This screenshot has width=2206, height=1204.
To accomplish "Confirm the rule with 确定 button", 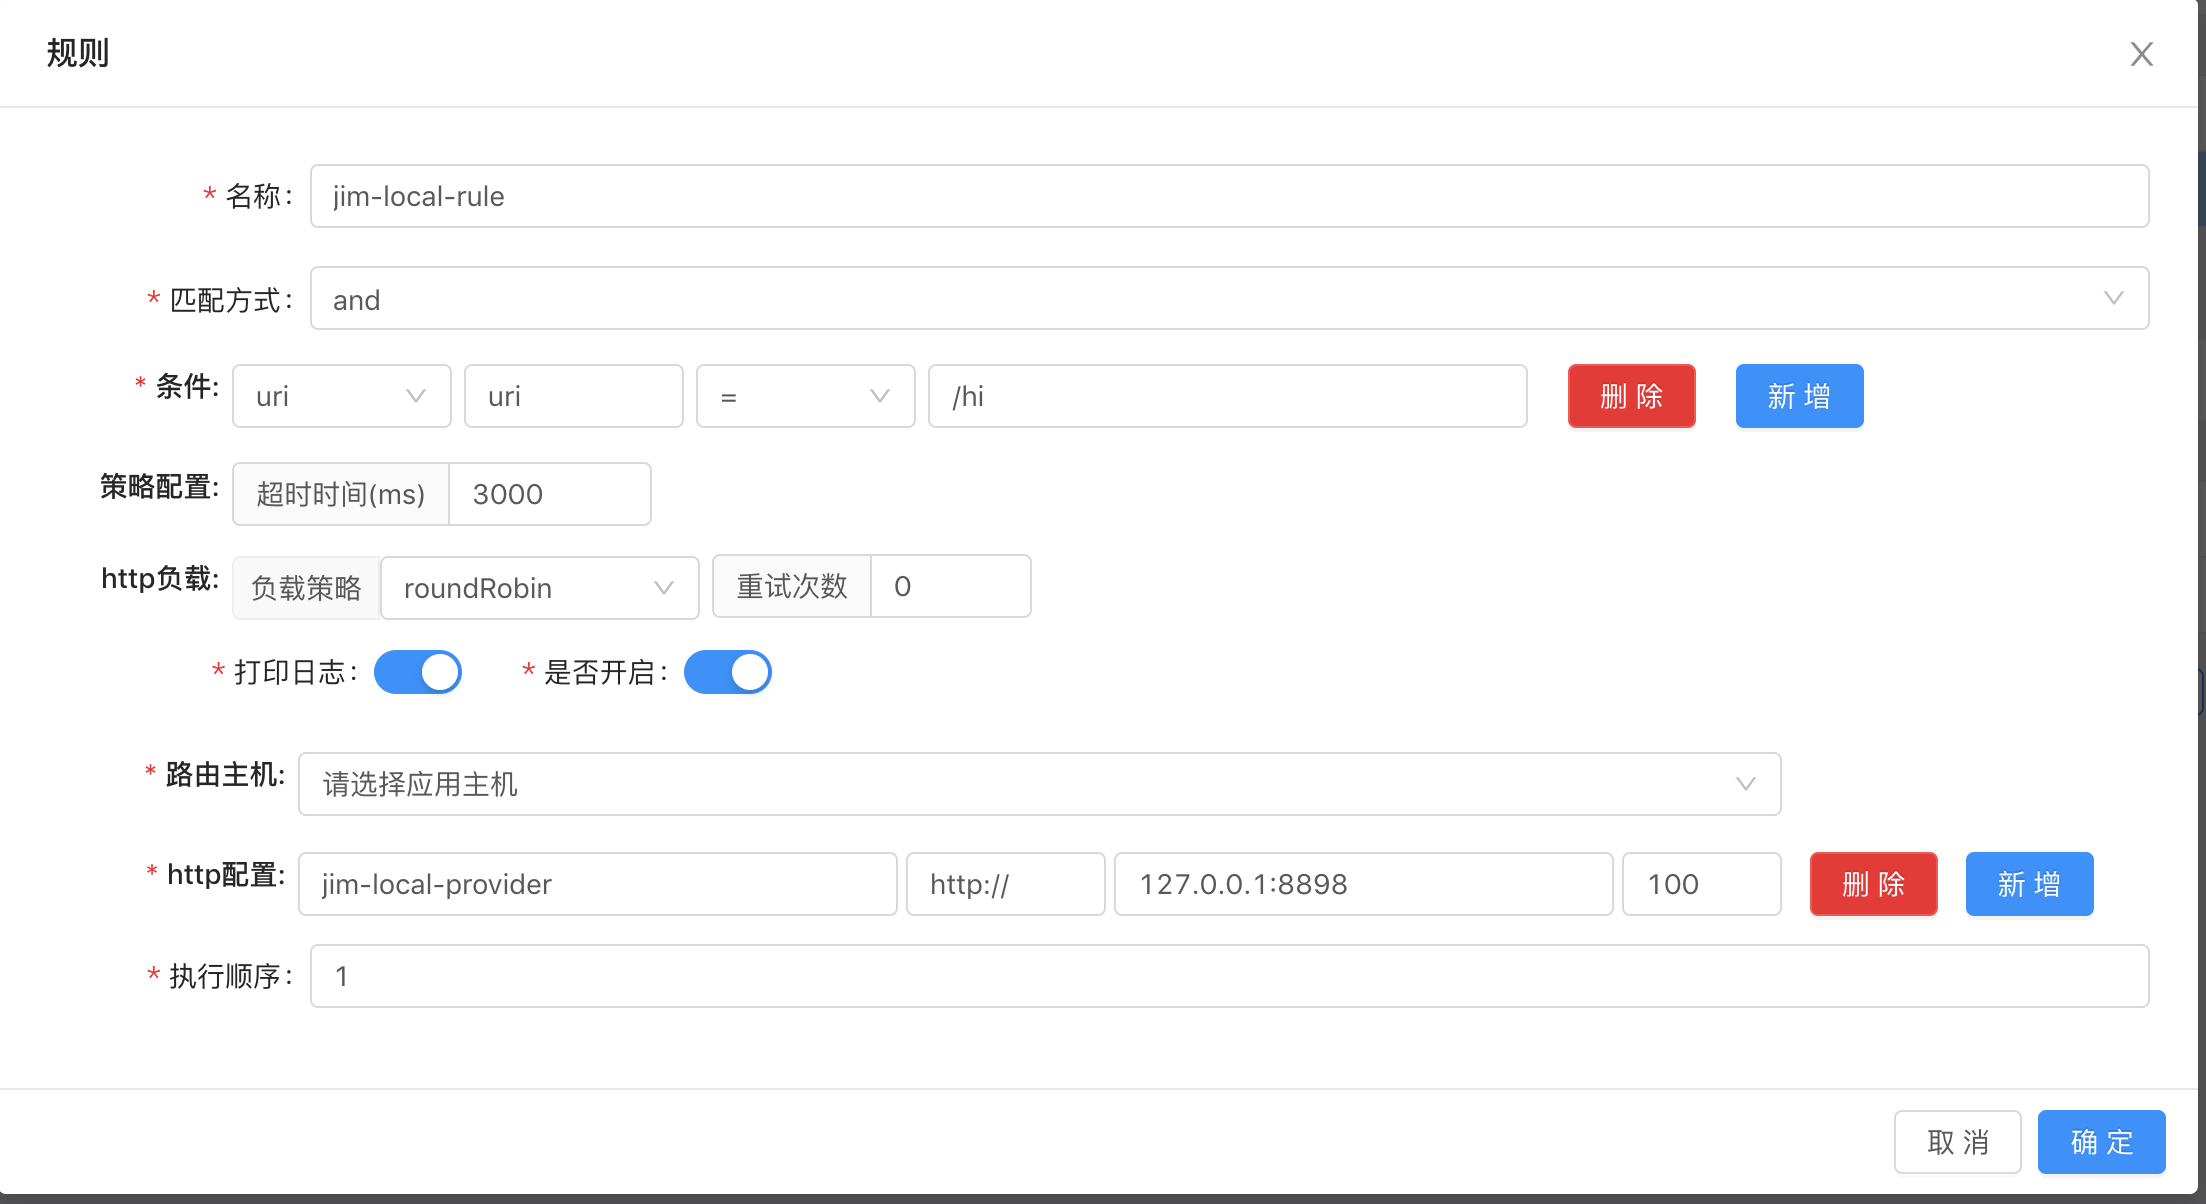I will [2101, 1142].
